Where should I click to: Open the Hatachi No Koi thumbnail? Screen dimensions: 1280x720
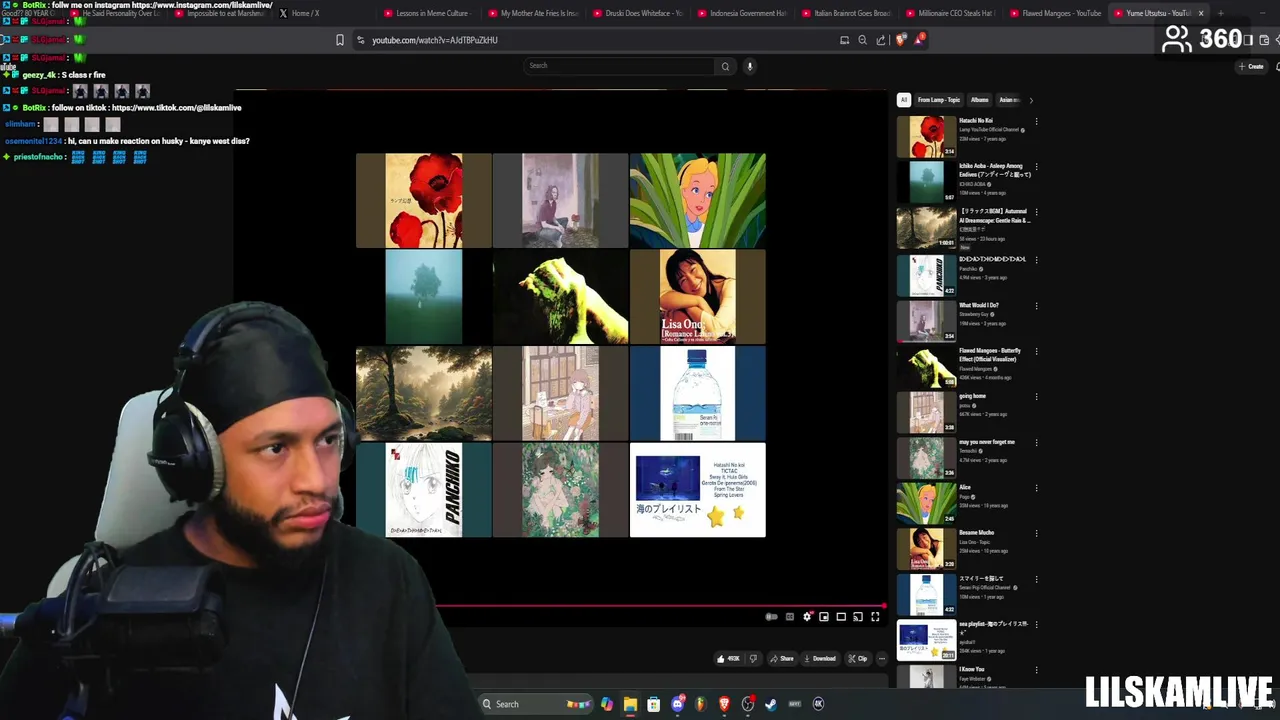[x=926, y=137]
